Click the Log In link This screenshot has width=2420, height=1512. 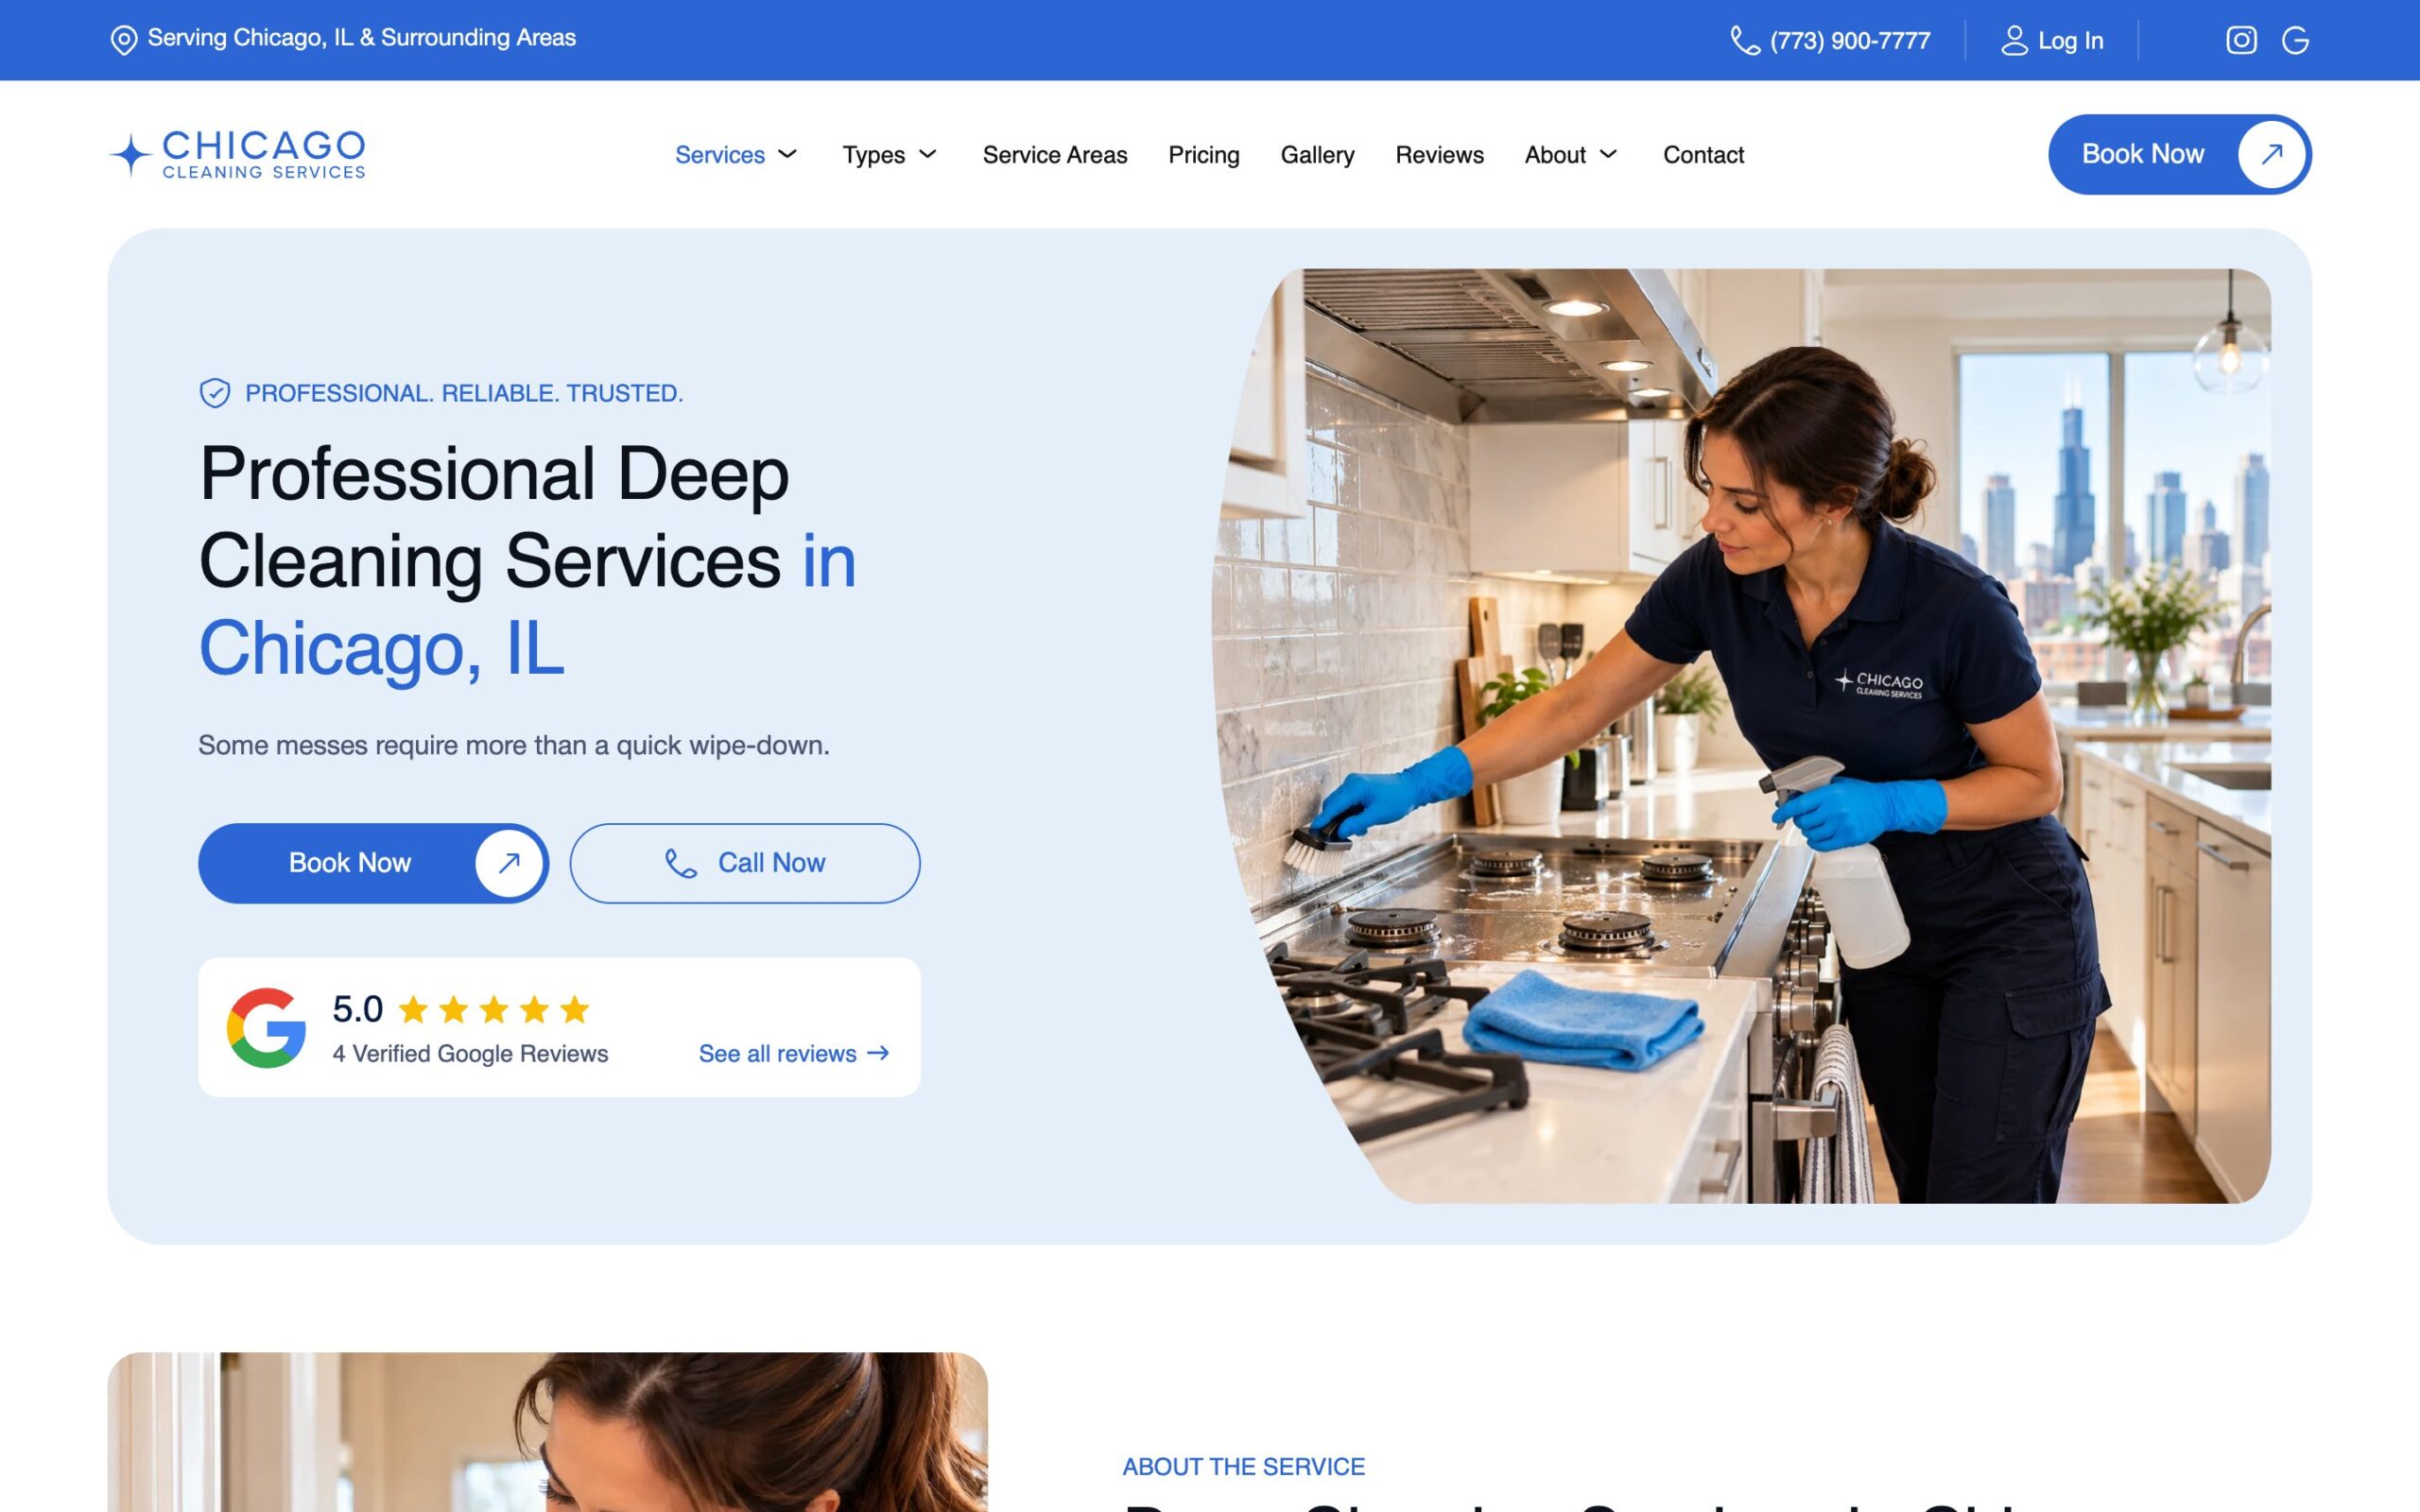2052,41
